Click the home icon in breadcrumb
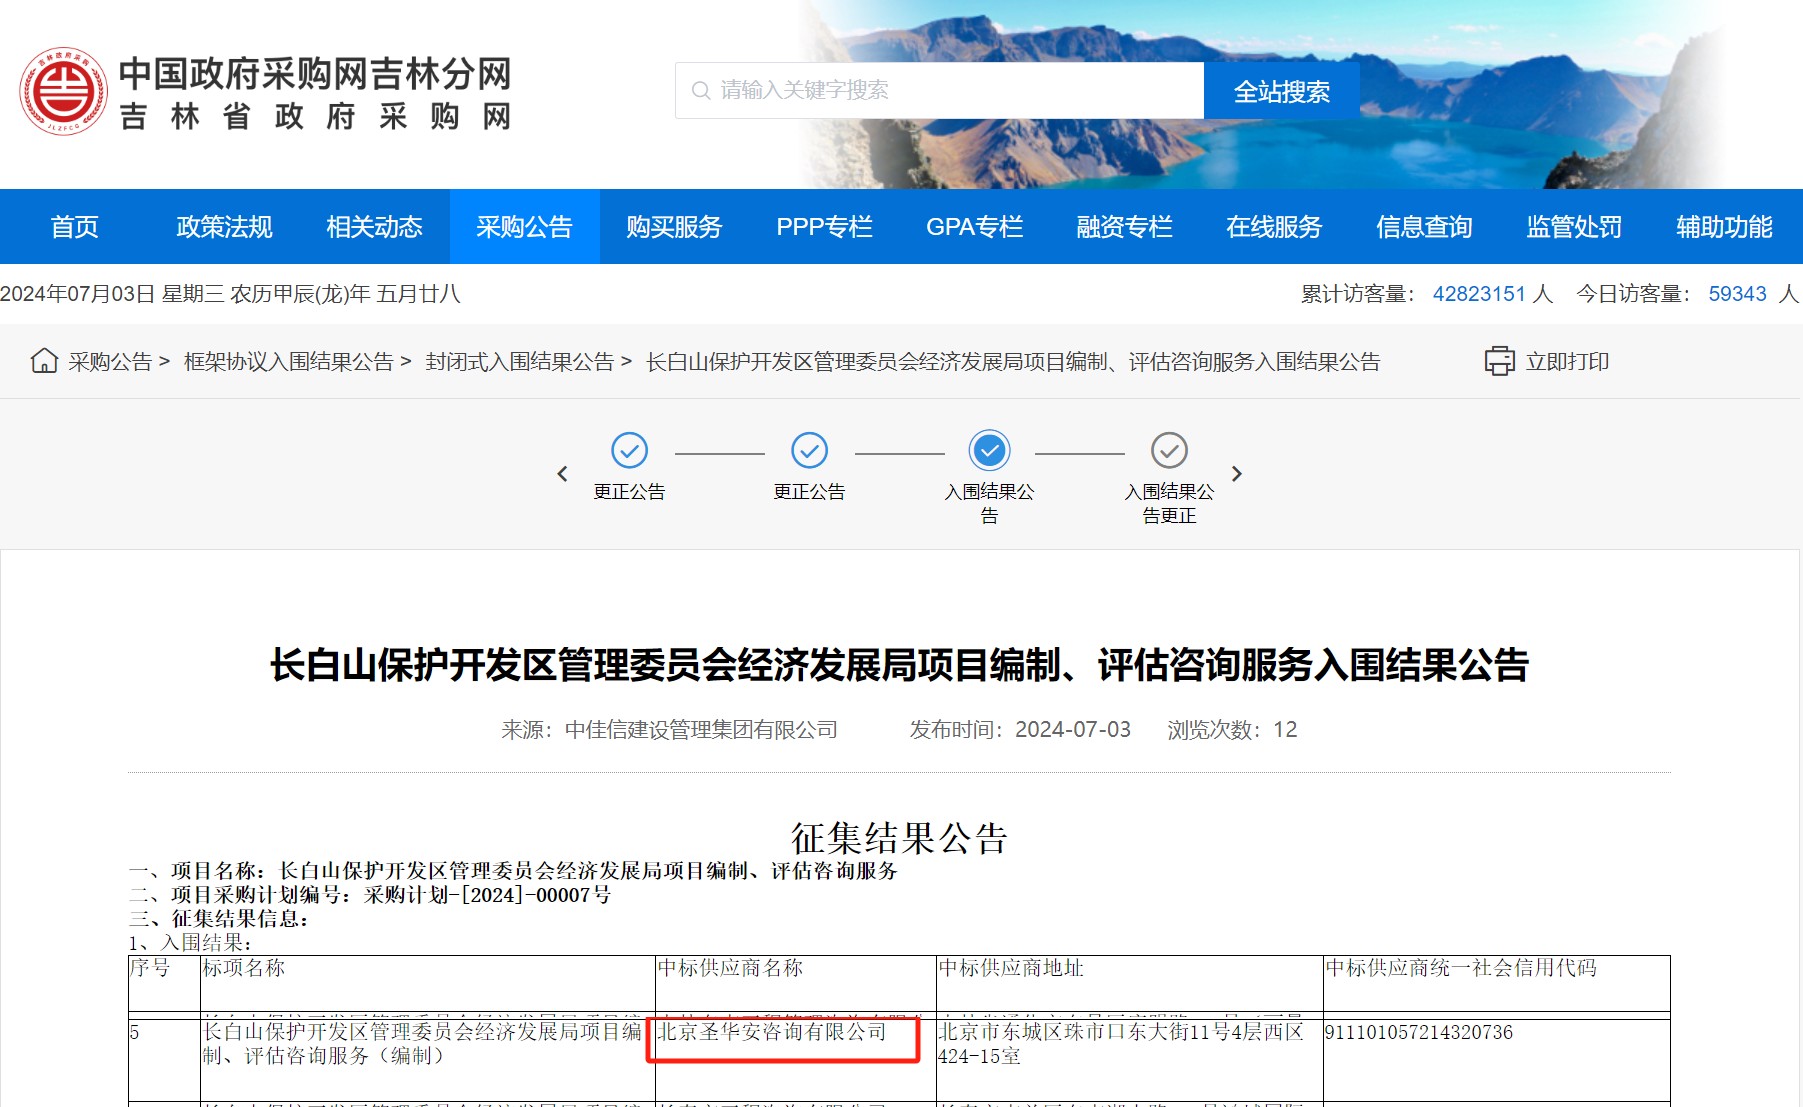This screenshot has height=1107, width=1803. (x=44, y=361)
